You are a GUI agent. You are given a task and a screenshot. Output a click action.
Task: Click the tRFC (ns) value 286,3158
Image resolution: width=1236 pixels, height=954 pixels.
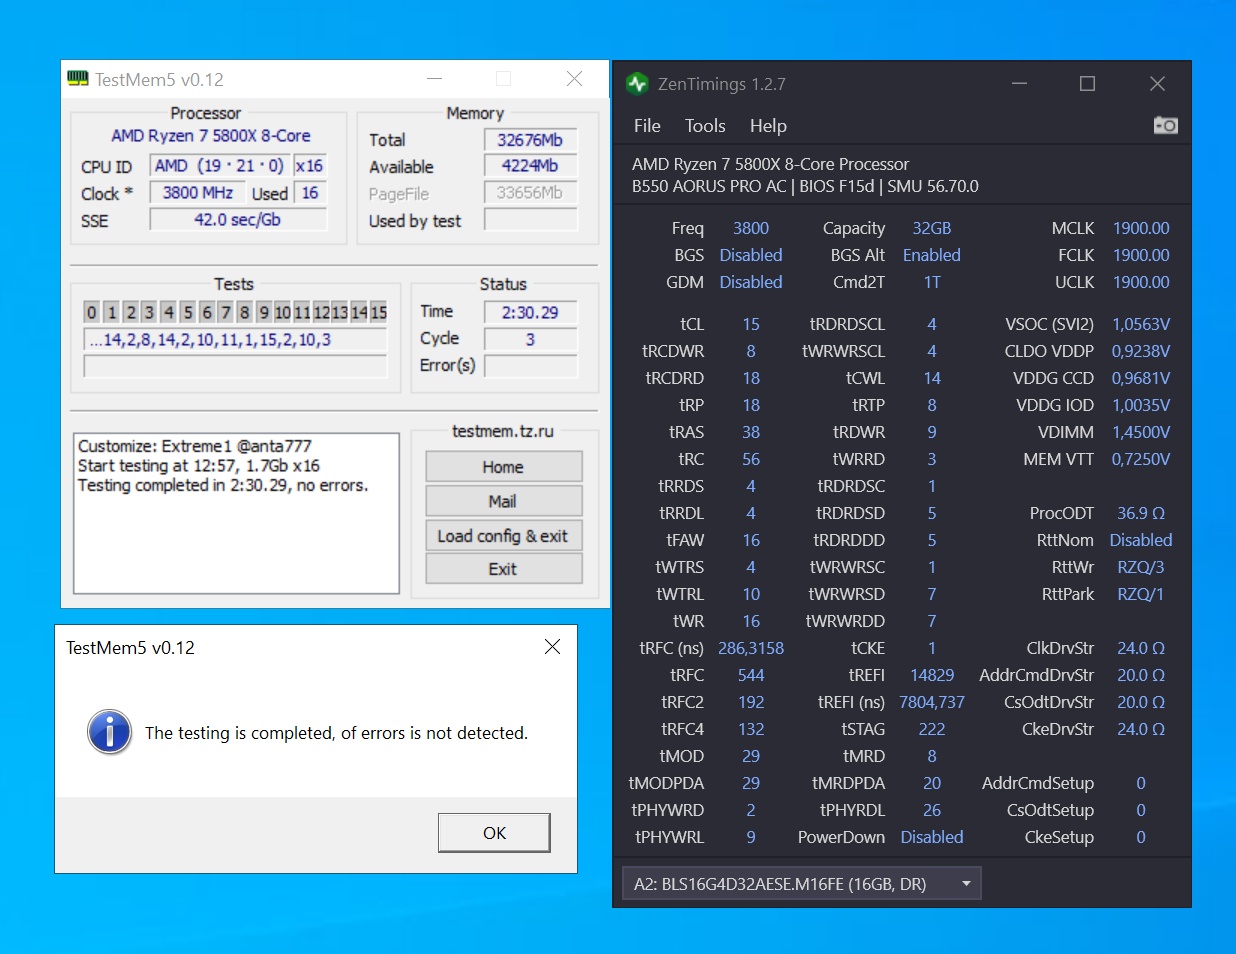(x=751, y=648)
